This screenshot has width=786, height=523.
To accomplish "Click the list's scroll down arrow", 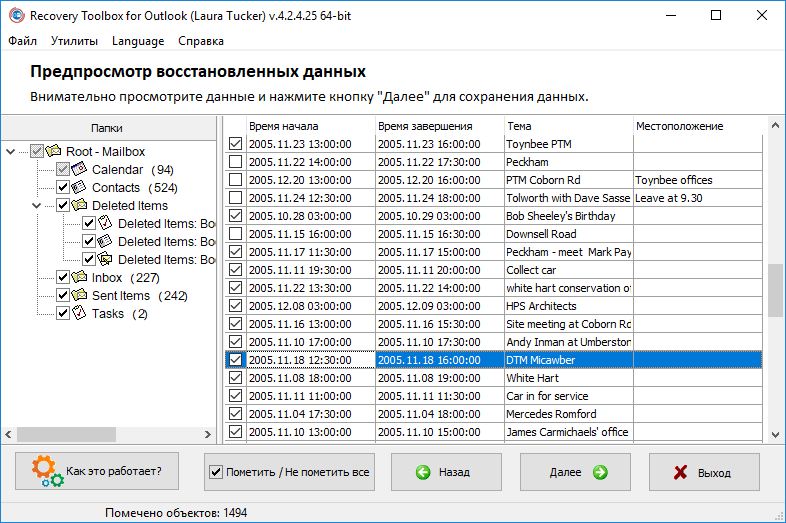I will click(x=775, y=435).
